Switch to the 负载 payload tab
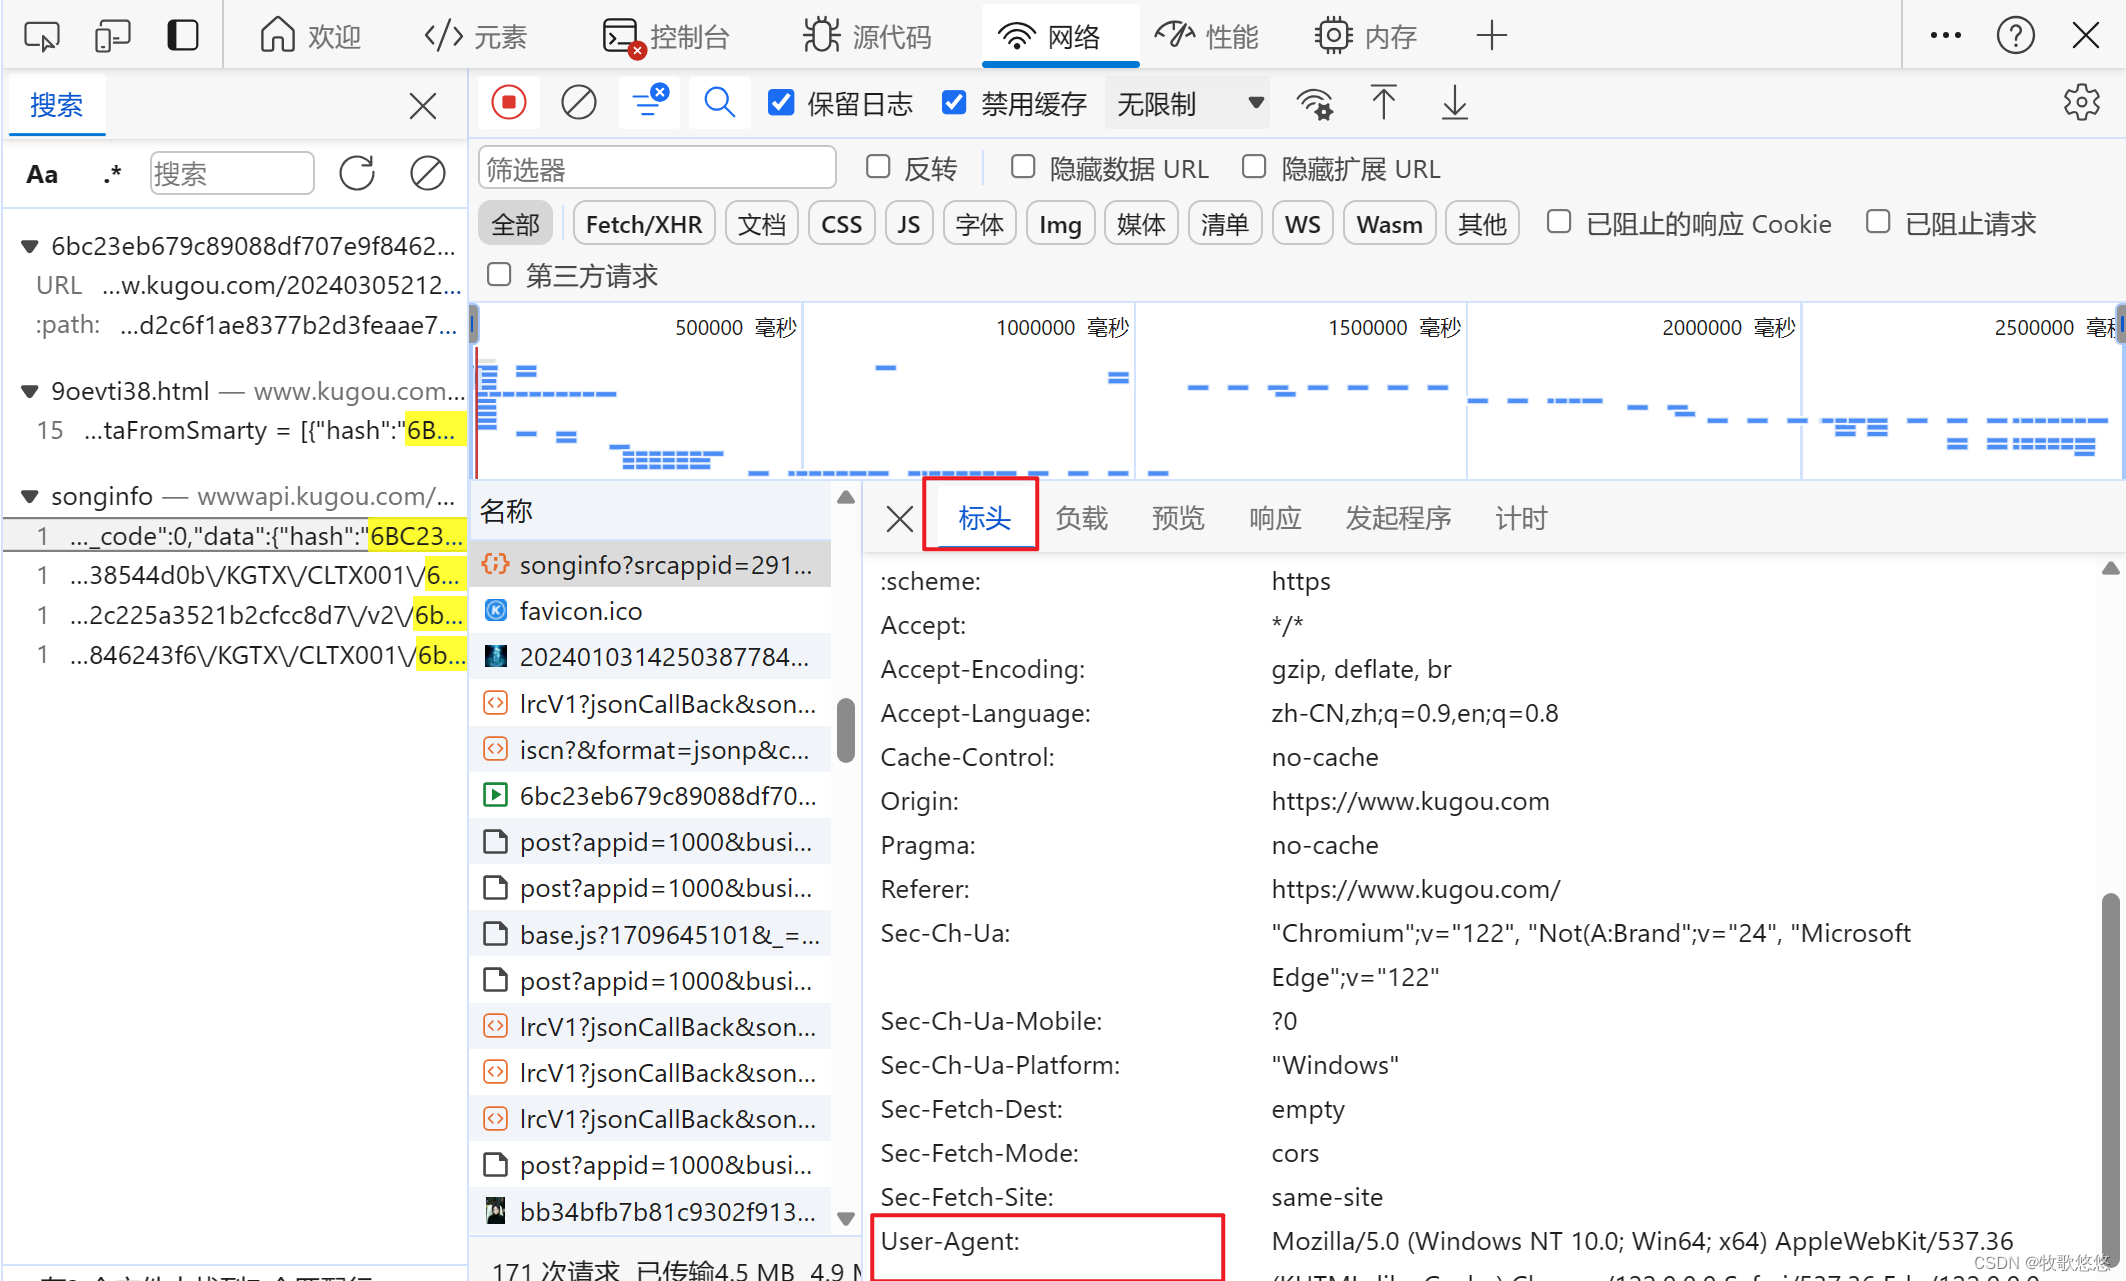This screenshot has height=1281, width=2126. pos(1081,517)
